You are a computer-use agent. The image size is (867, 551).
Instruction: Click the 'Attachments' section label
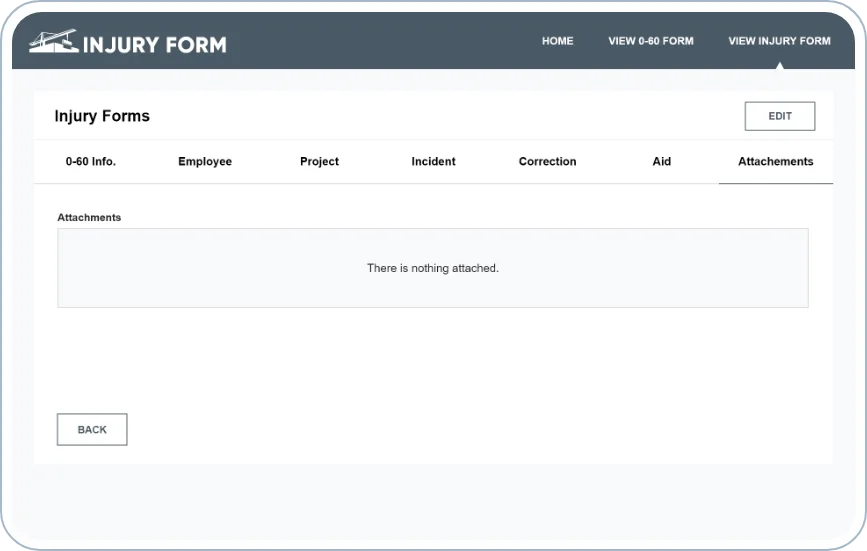[89, 218]
